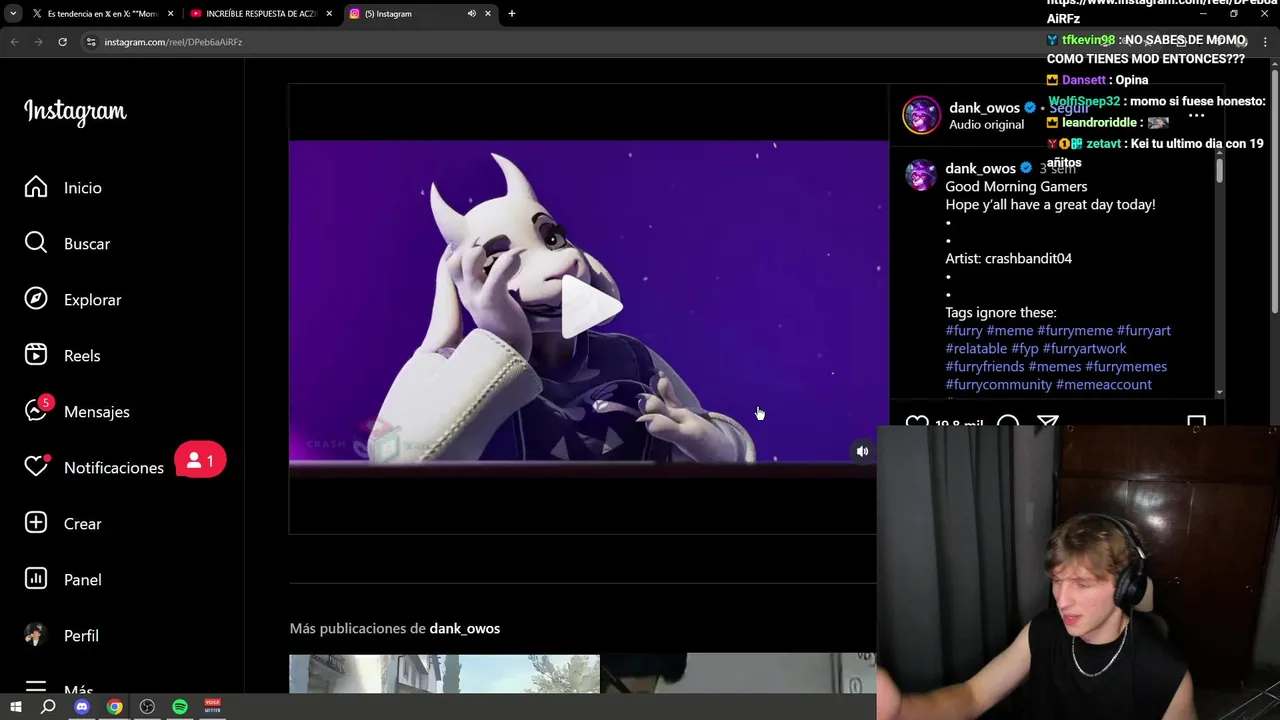Open hashtag #furrymemes

pos(1126,367)
